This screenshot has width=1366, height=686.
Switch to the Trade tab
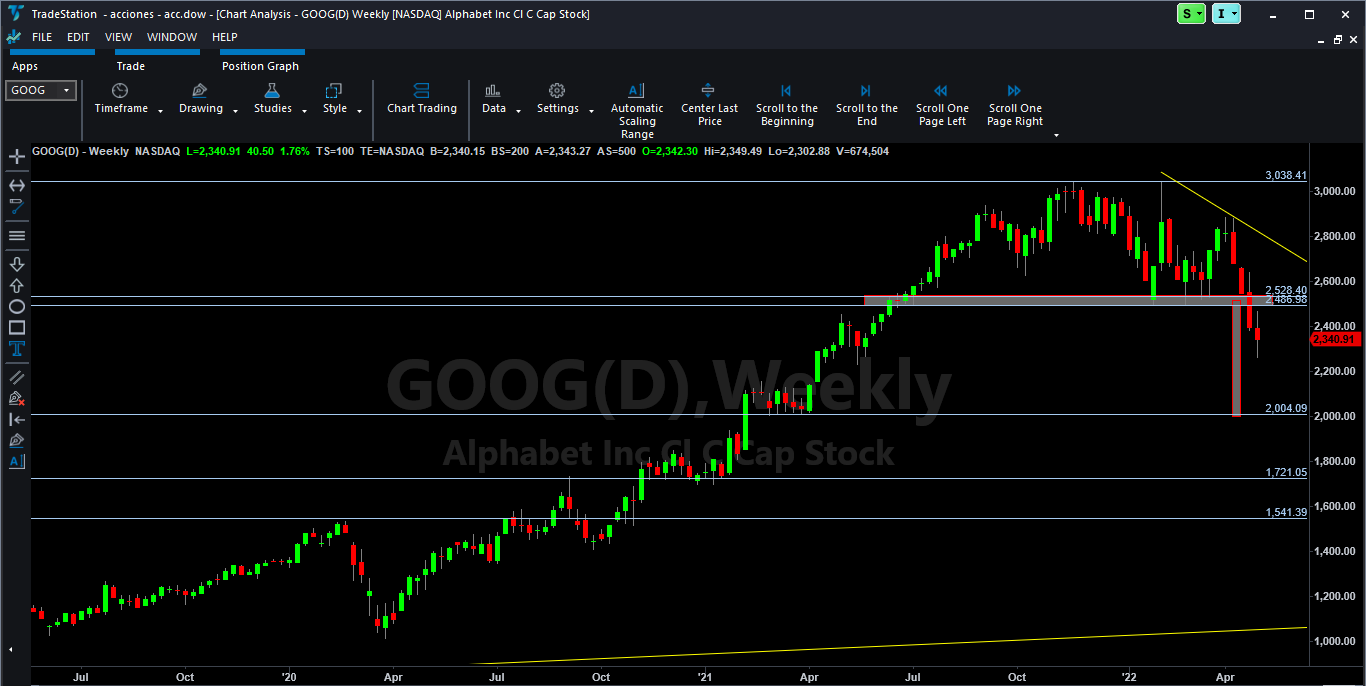(131, 66)
